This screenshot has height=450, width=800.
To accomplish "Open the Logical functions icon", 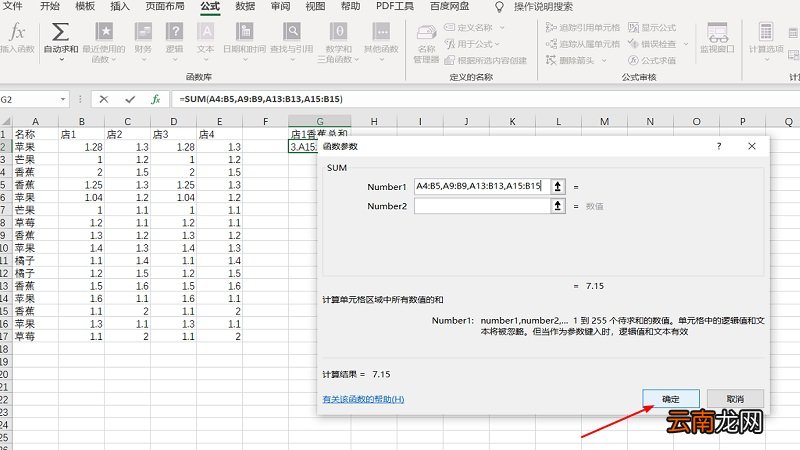I will (174, 32).
